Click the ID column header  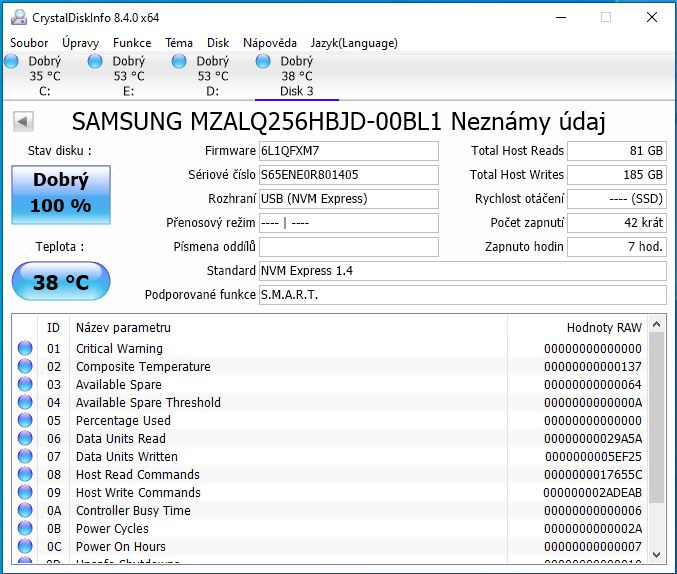point(54,328)
